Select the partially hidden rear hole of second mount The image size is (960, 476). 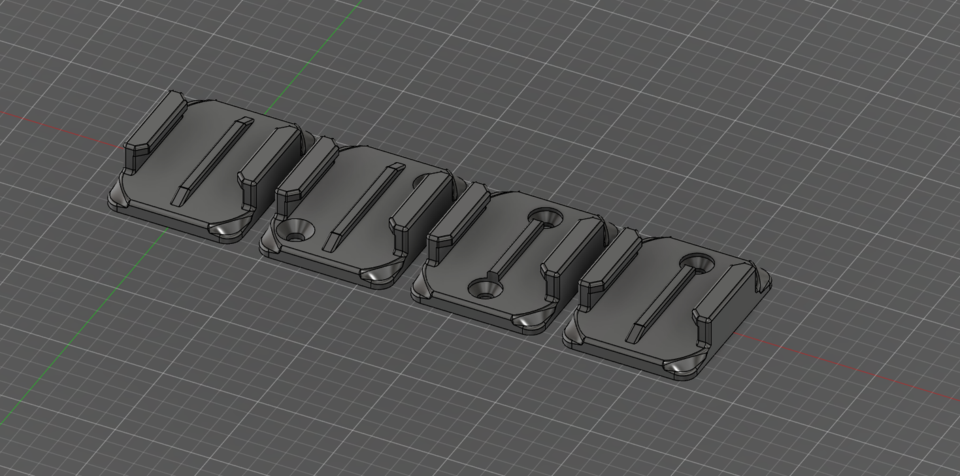(422, 180)
